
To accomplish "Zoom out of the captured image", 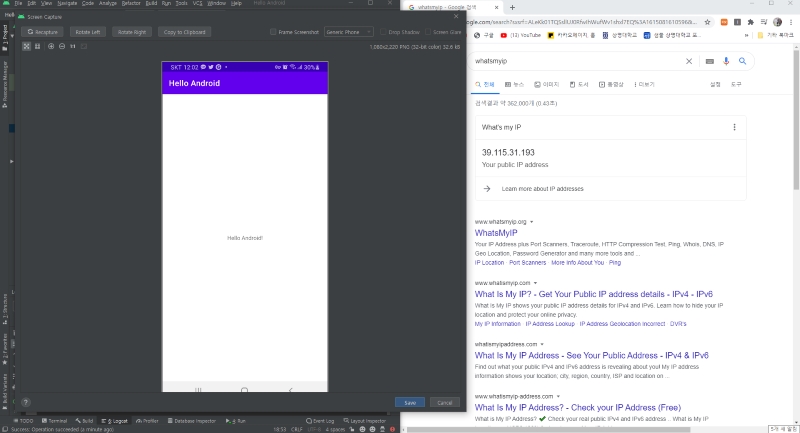I will click(62, 46).
